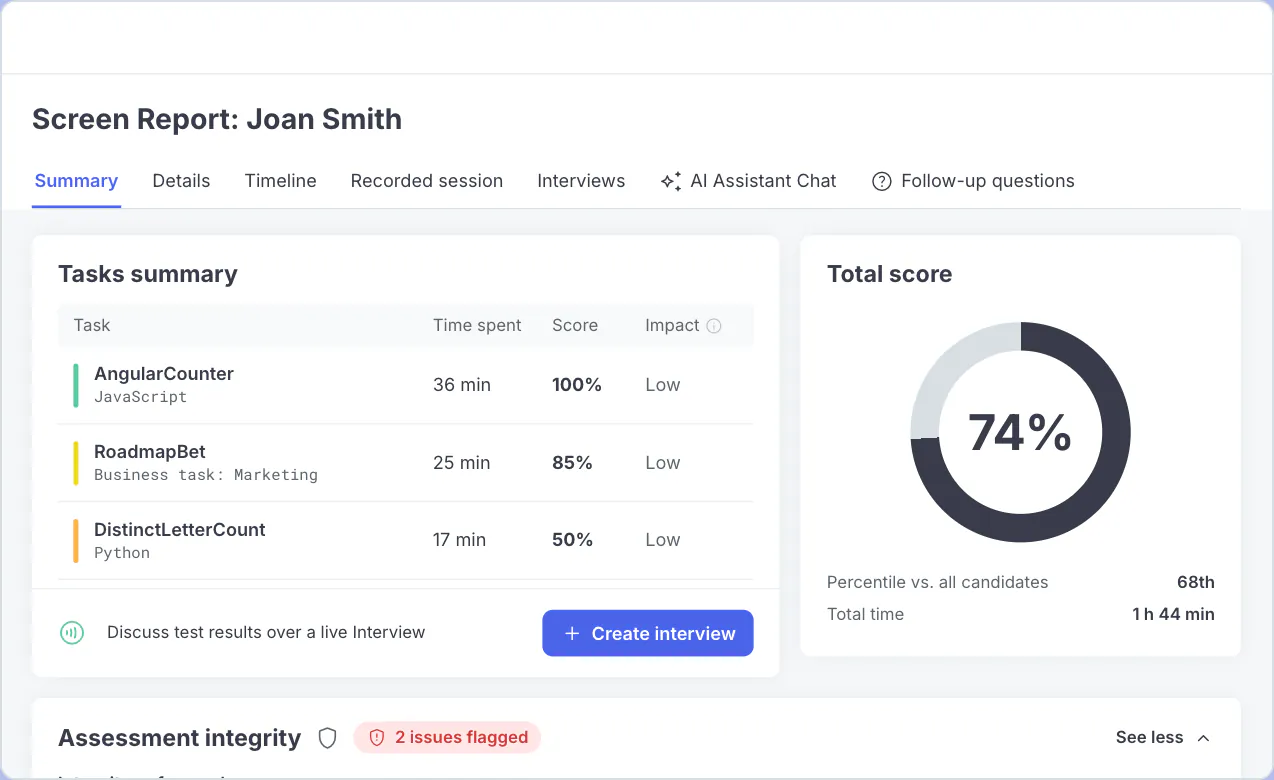Click the Low impact for AngularCounter

(663, 385)
